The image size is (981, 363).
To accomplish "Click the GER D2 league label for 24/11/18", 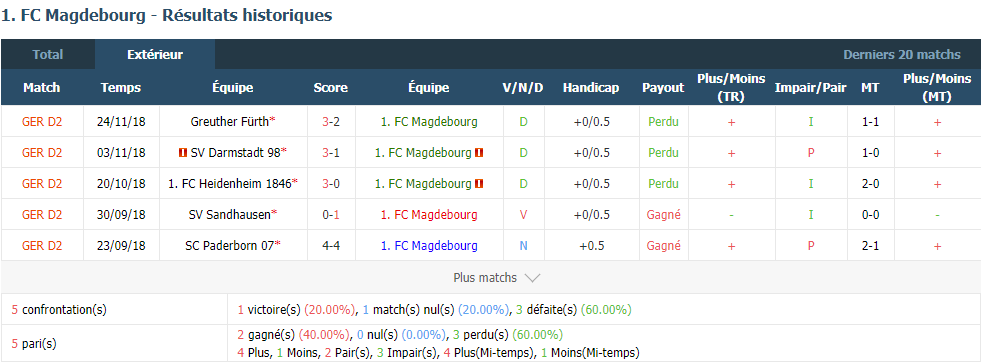I will [x=42, y=122].
